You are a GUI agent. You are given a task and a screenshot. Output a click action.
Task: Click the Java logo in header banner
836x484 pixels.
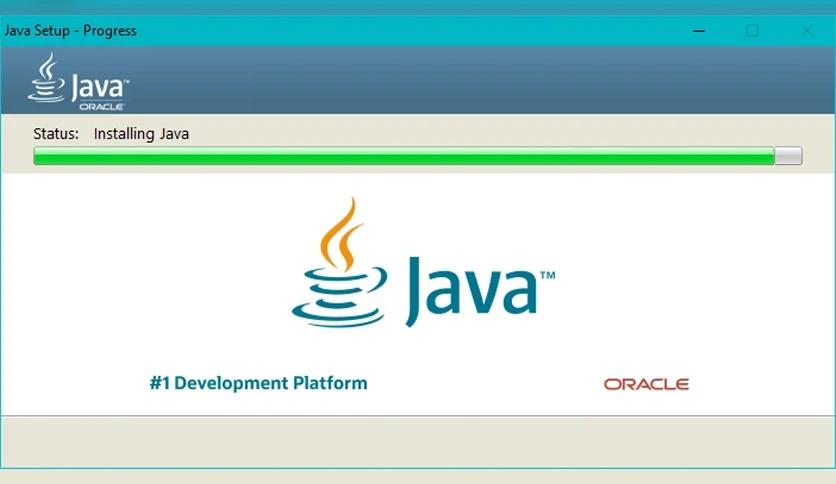pos(78,81)
